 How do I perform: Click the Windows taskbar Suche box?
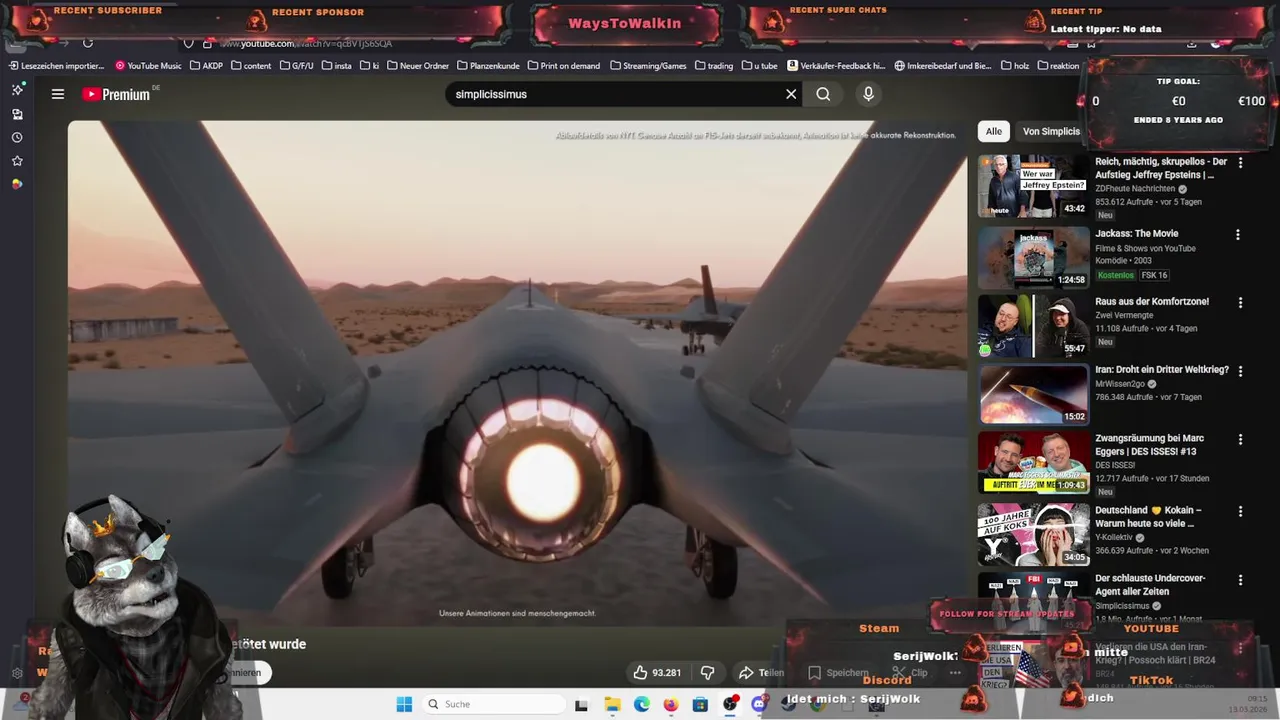point(494,704)
